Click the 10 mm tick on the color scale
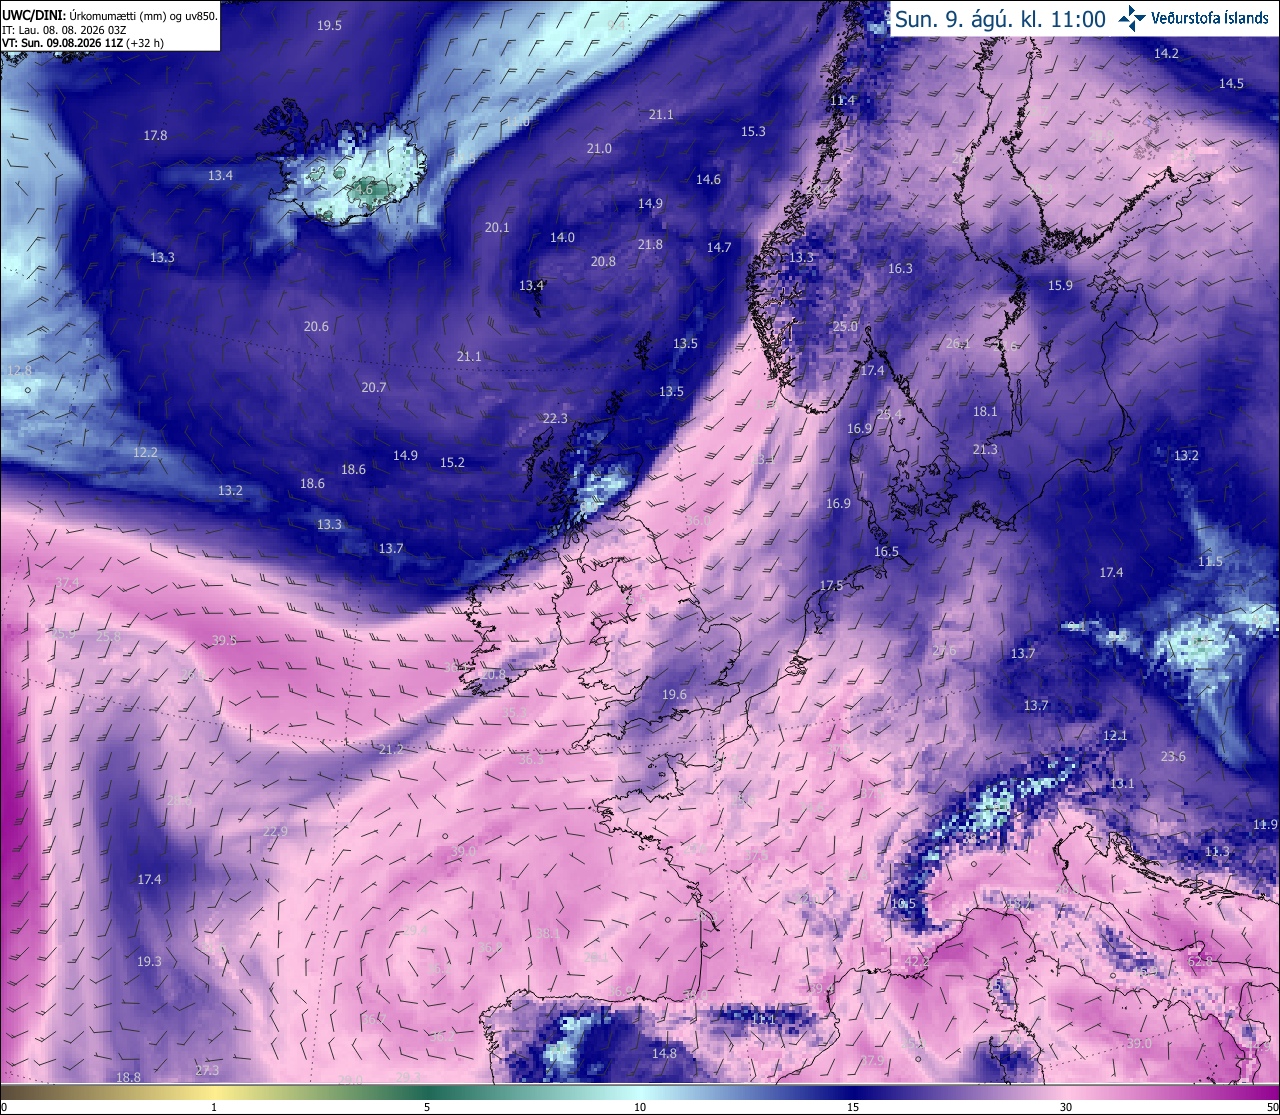Viewport: 1280px width, 1115px height. click(x=640, y=1107)
